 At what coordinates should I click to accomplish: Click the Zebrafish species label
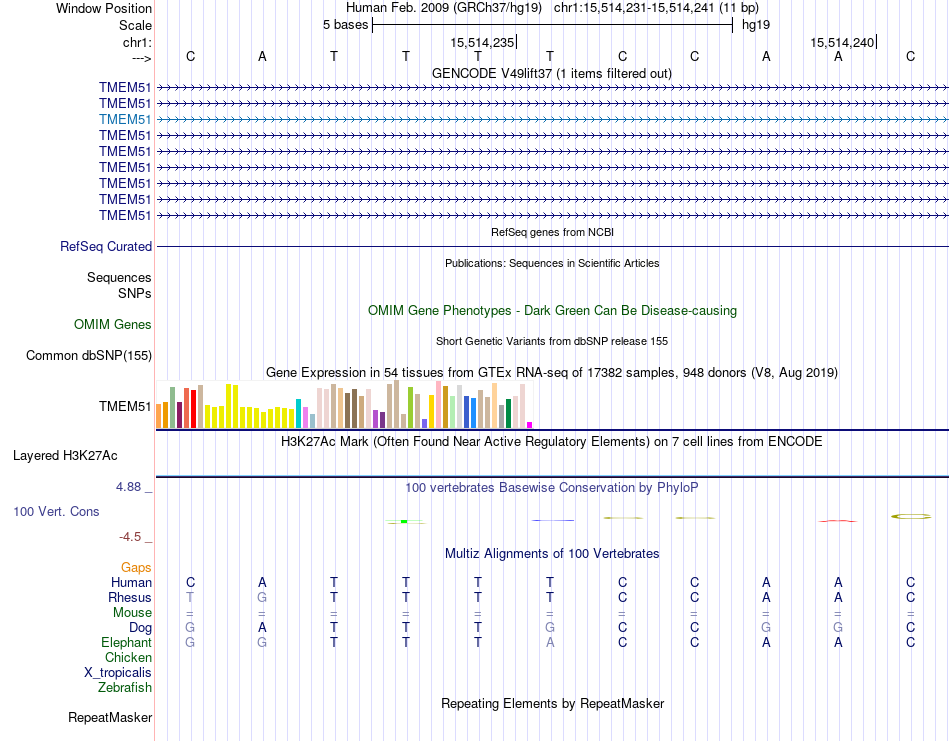pos(125,688)
